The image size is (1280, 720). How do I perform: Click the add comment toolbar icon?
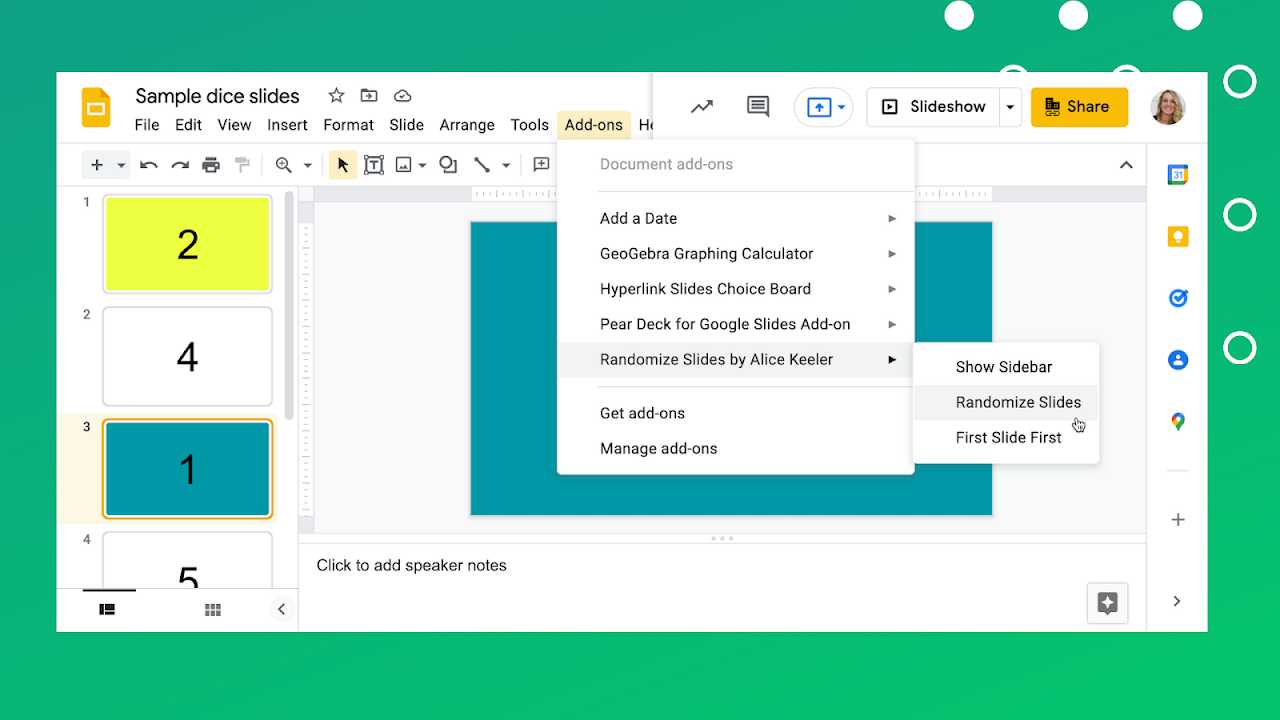(x=541, y=165)
